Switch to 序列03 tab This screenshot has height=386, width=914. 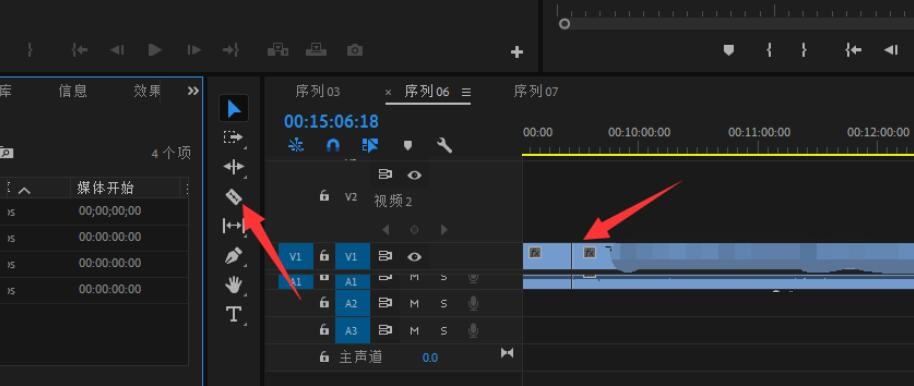(318, 92)
